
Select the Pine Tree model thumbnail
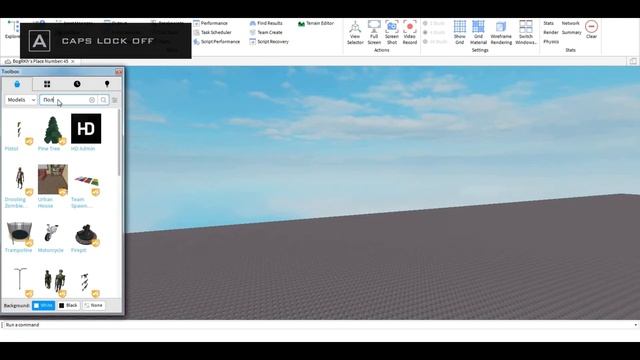53,129
